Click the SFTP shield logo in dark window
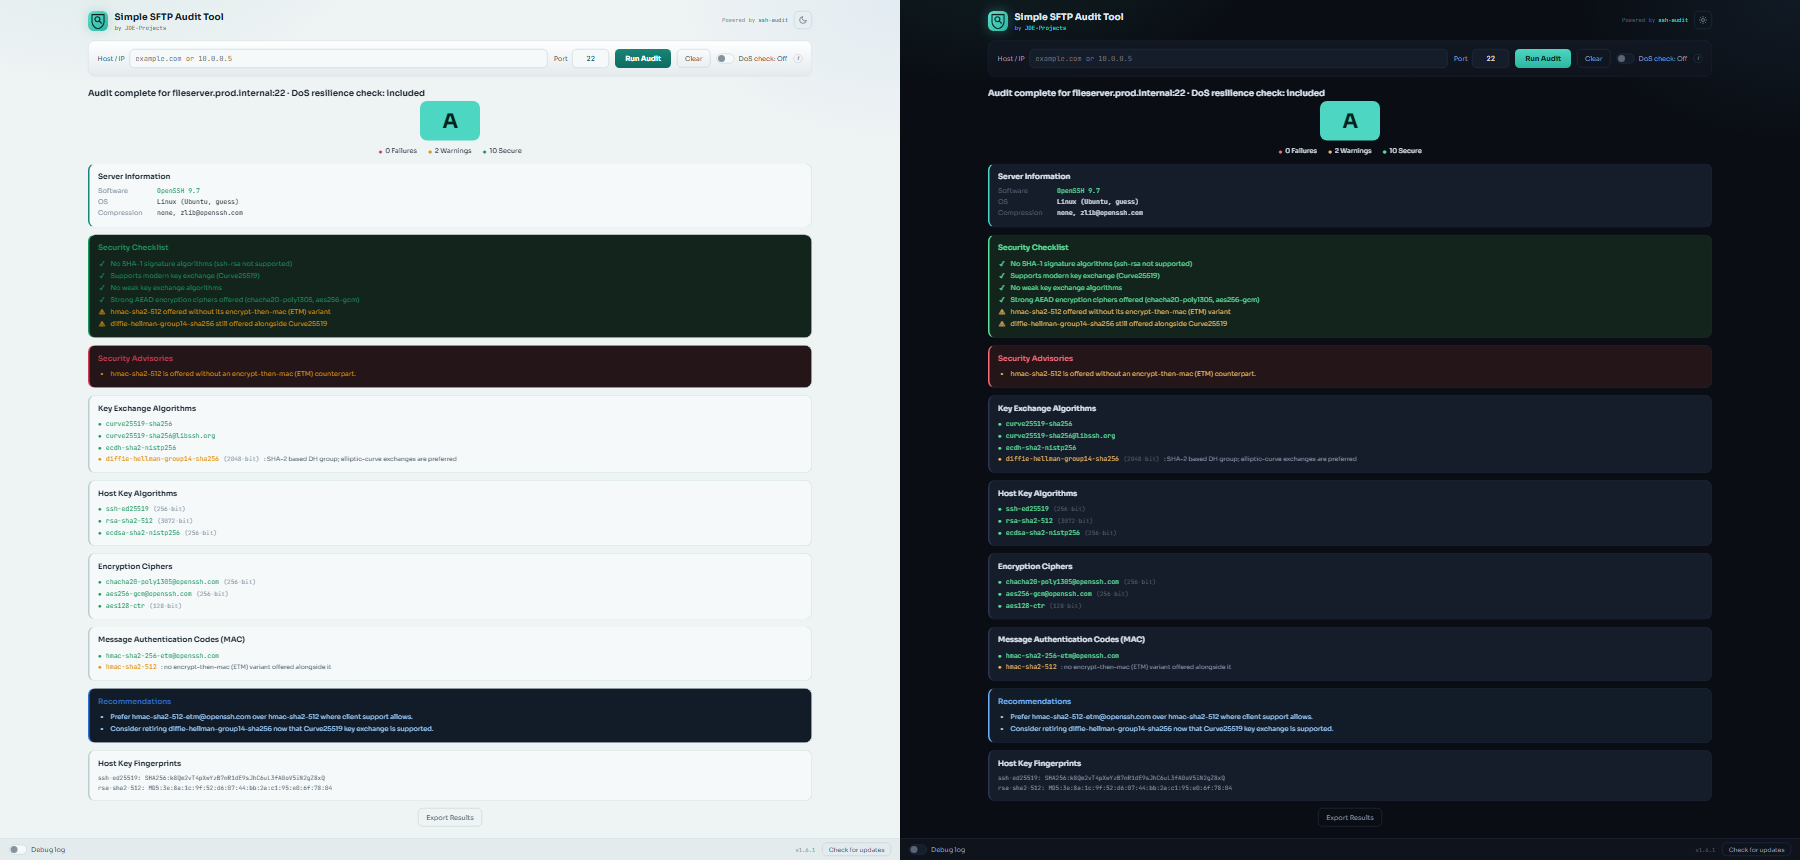The image size is (1800, 860). 998,21
